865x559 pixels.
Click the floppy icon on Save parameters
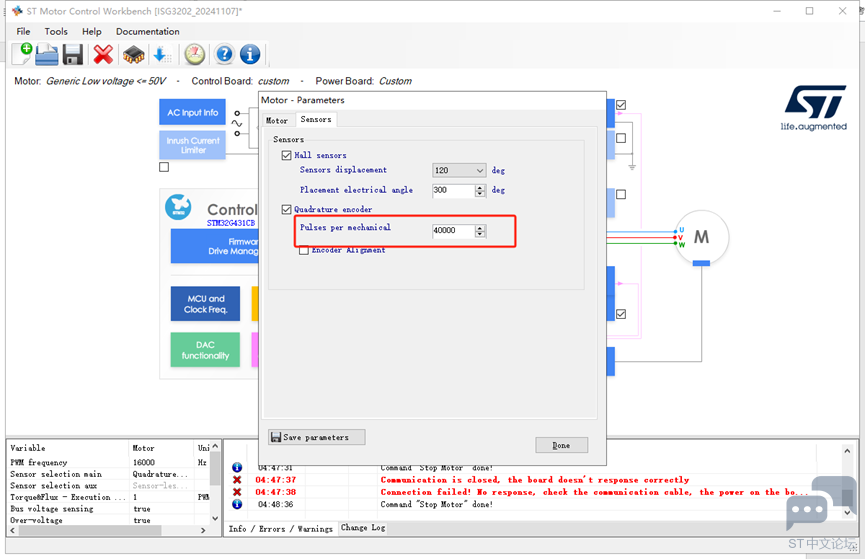tap(276, 437)
